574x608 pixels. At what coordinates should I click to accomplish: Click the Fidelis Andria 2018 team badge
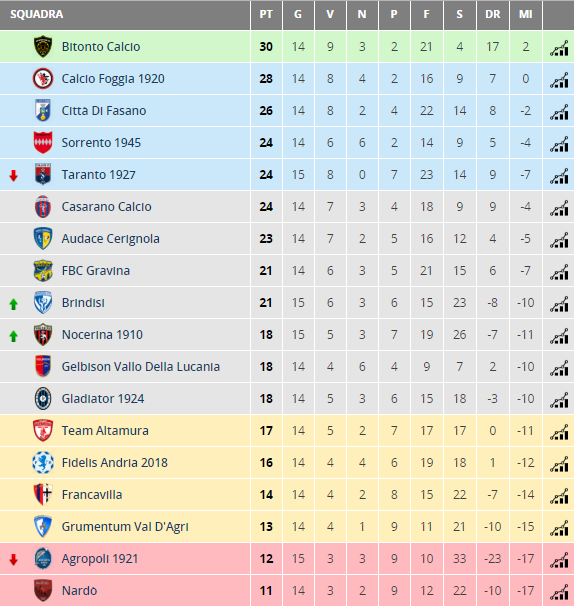coord(43,463)
